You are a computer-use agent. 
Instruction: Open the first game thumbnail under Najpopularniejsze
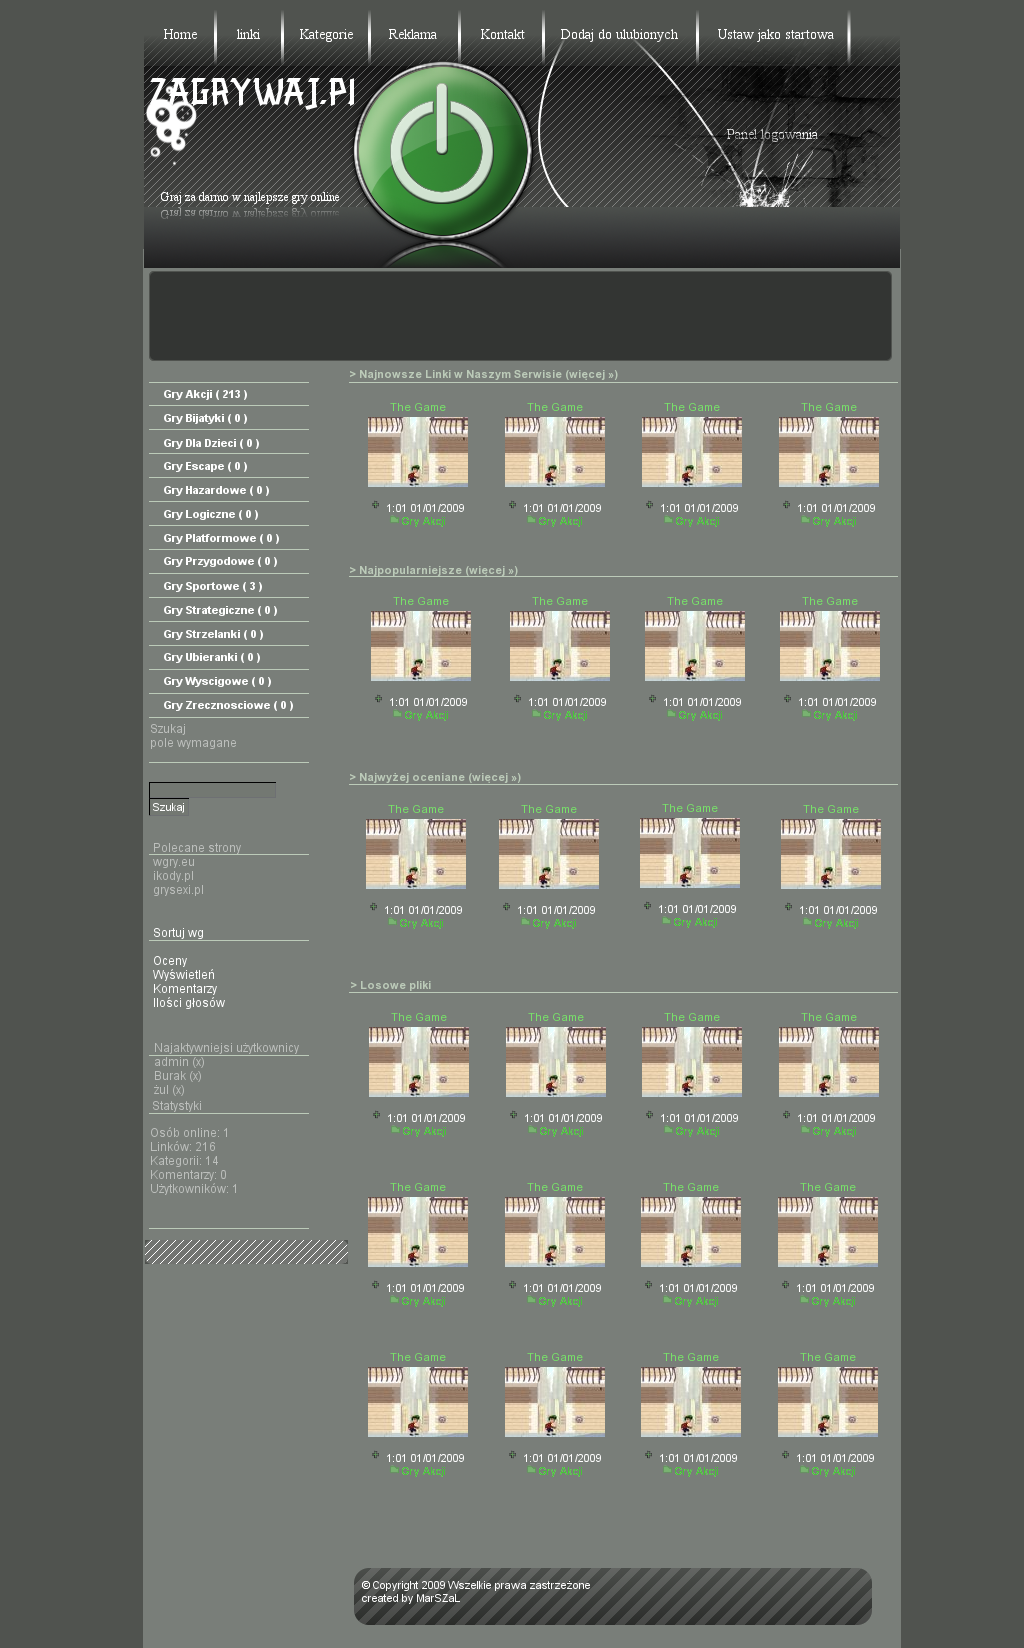coord(421,646)
